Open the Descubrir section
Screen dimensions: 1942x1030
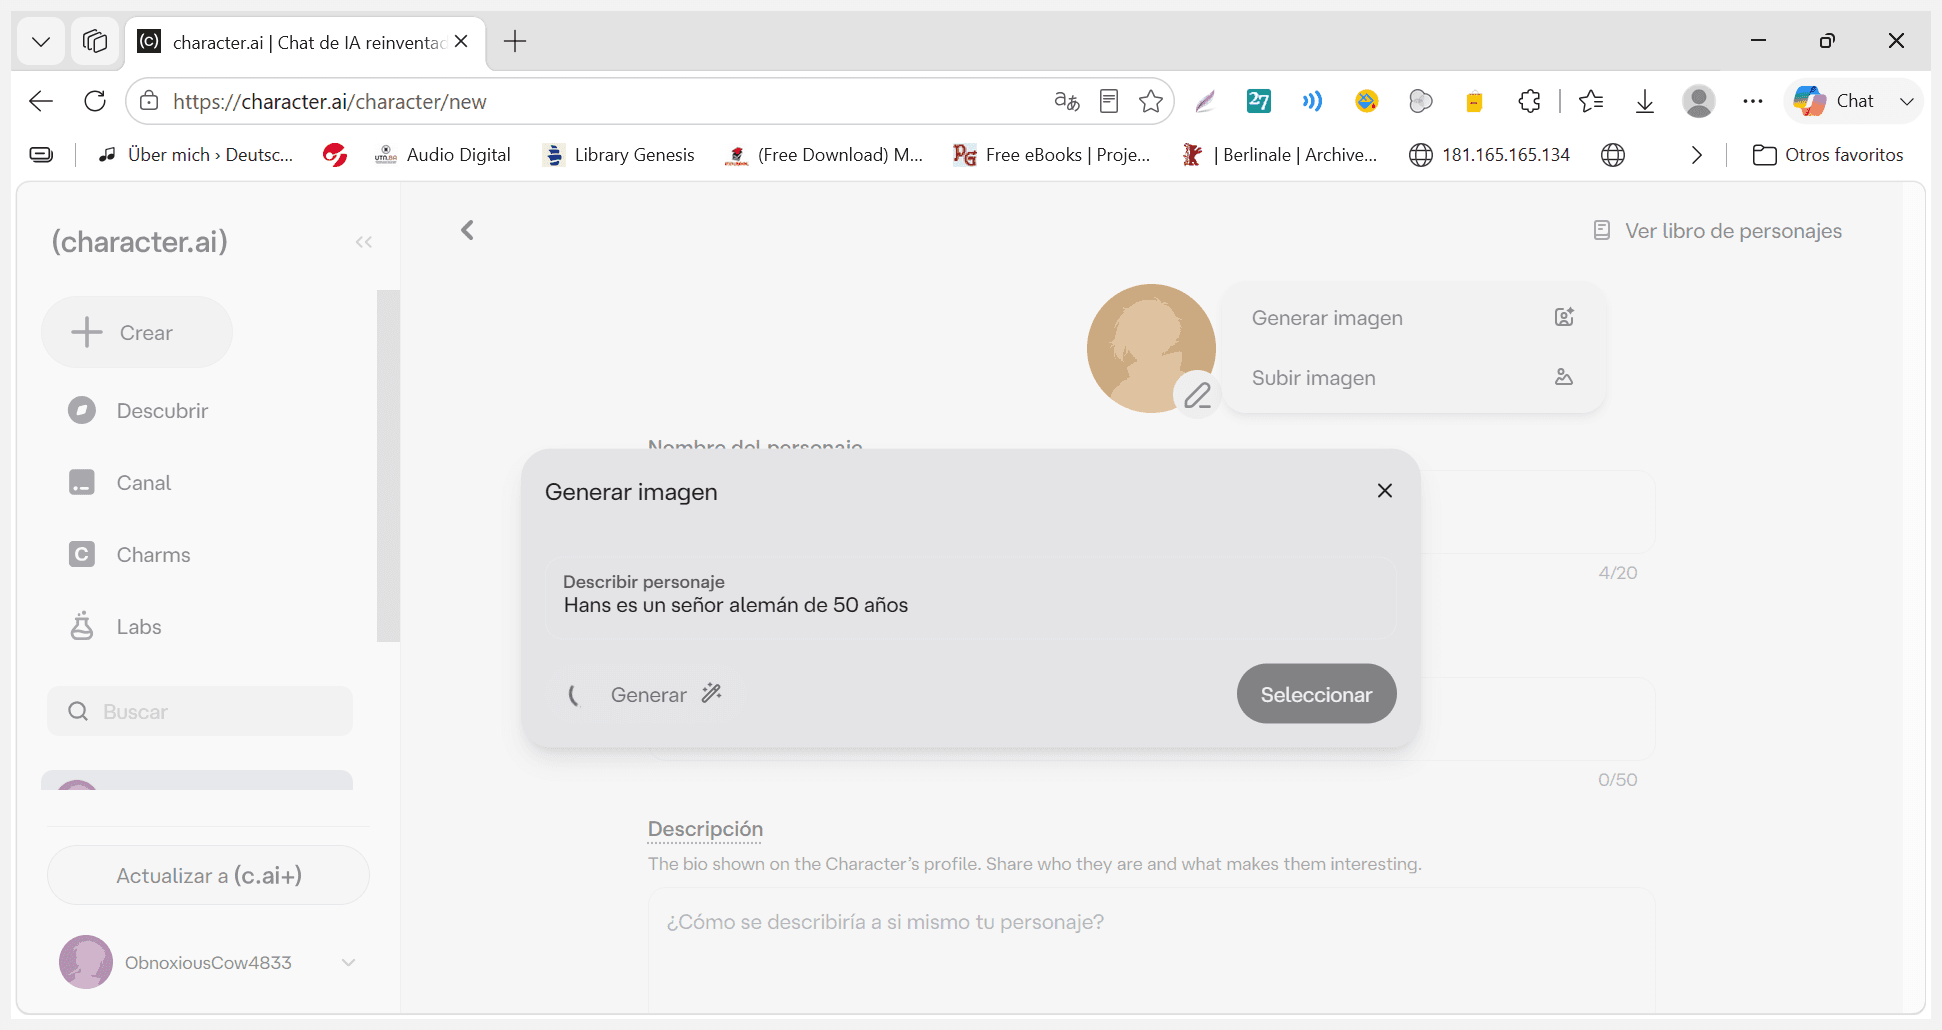[139, 411]
